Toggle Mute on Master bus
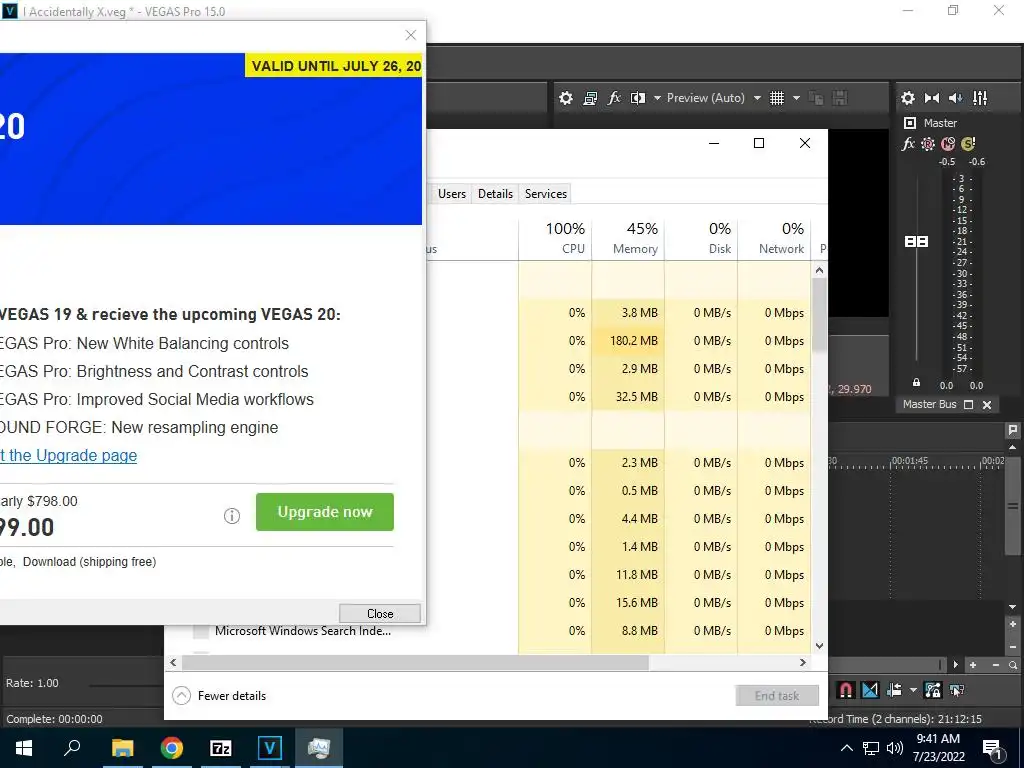 tap(948, 144)
